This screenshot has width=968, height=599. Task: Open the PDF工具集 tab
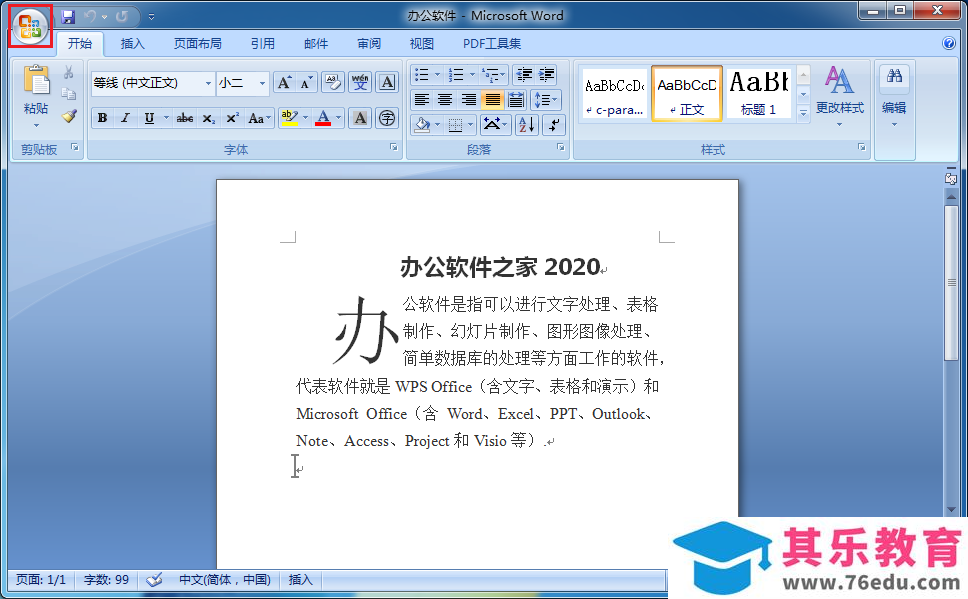click(x=492, y=44)
